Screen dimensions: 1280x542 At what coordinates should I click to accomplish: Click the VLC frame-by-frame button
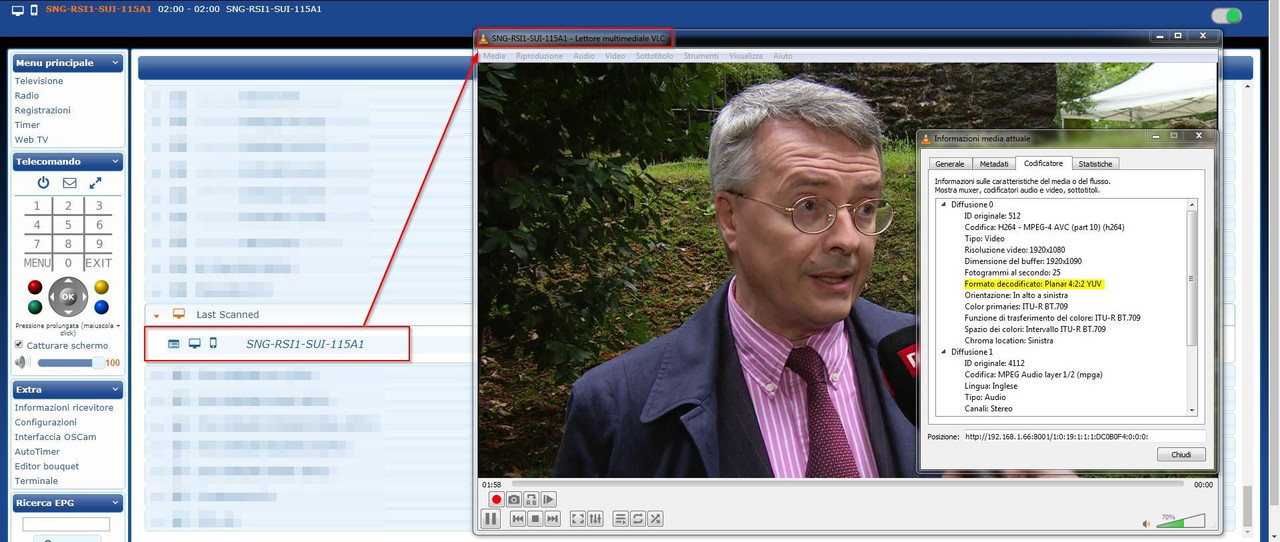(550, 499)
